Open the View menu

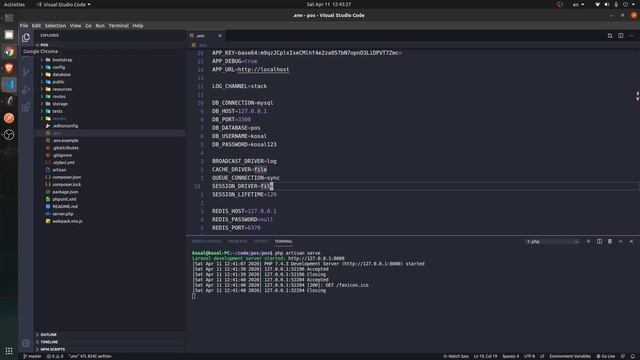[76, 26]
